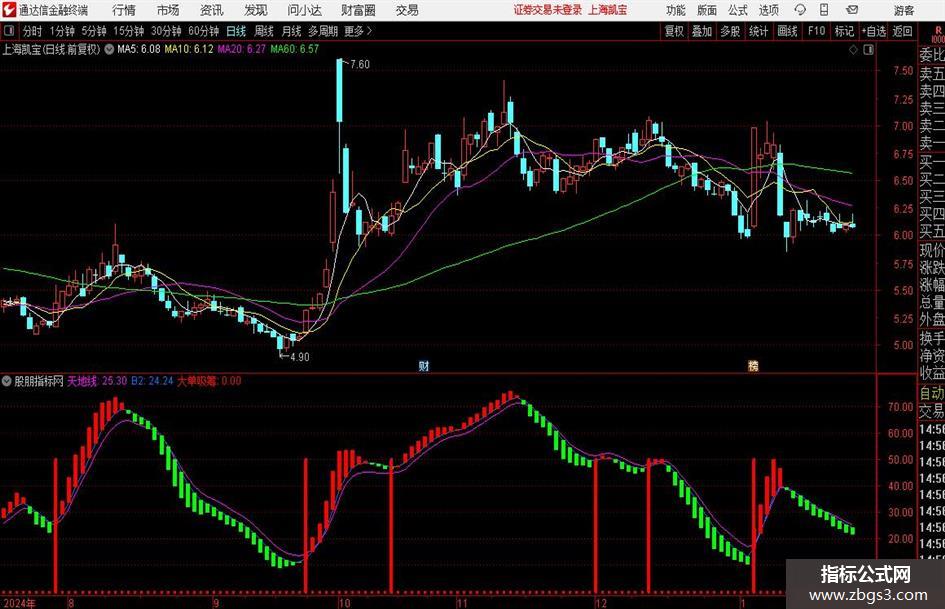The width and height of the screenshot is (945, 609).
Task: Click the B2: 24.24 indicator value
Action: pos(152,381)
